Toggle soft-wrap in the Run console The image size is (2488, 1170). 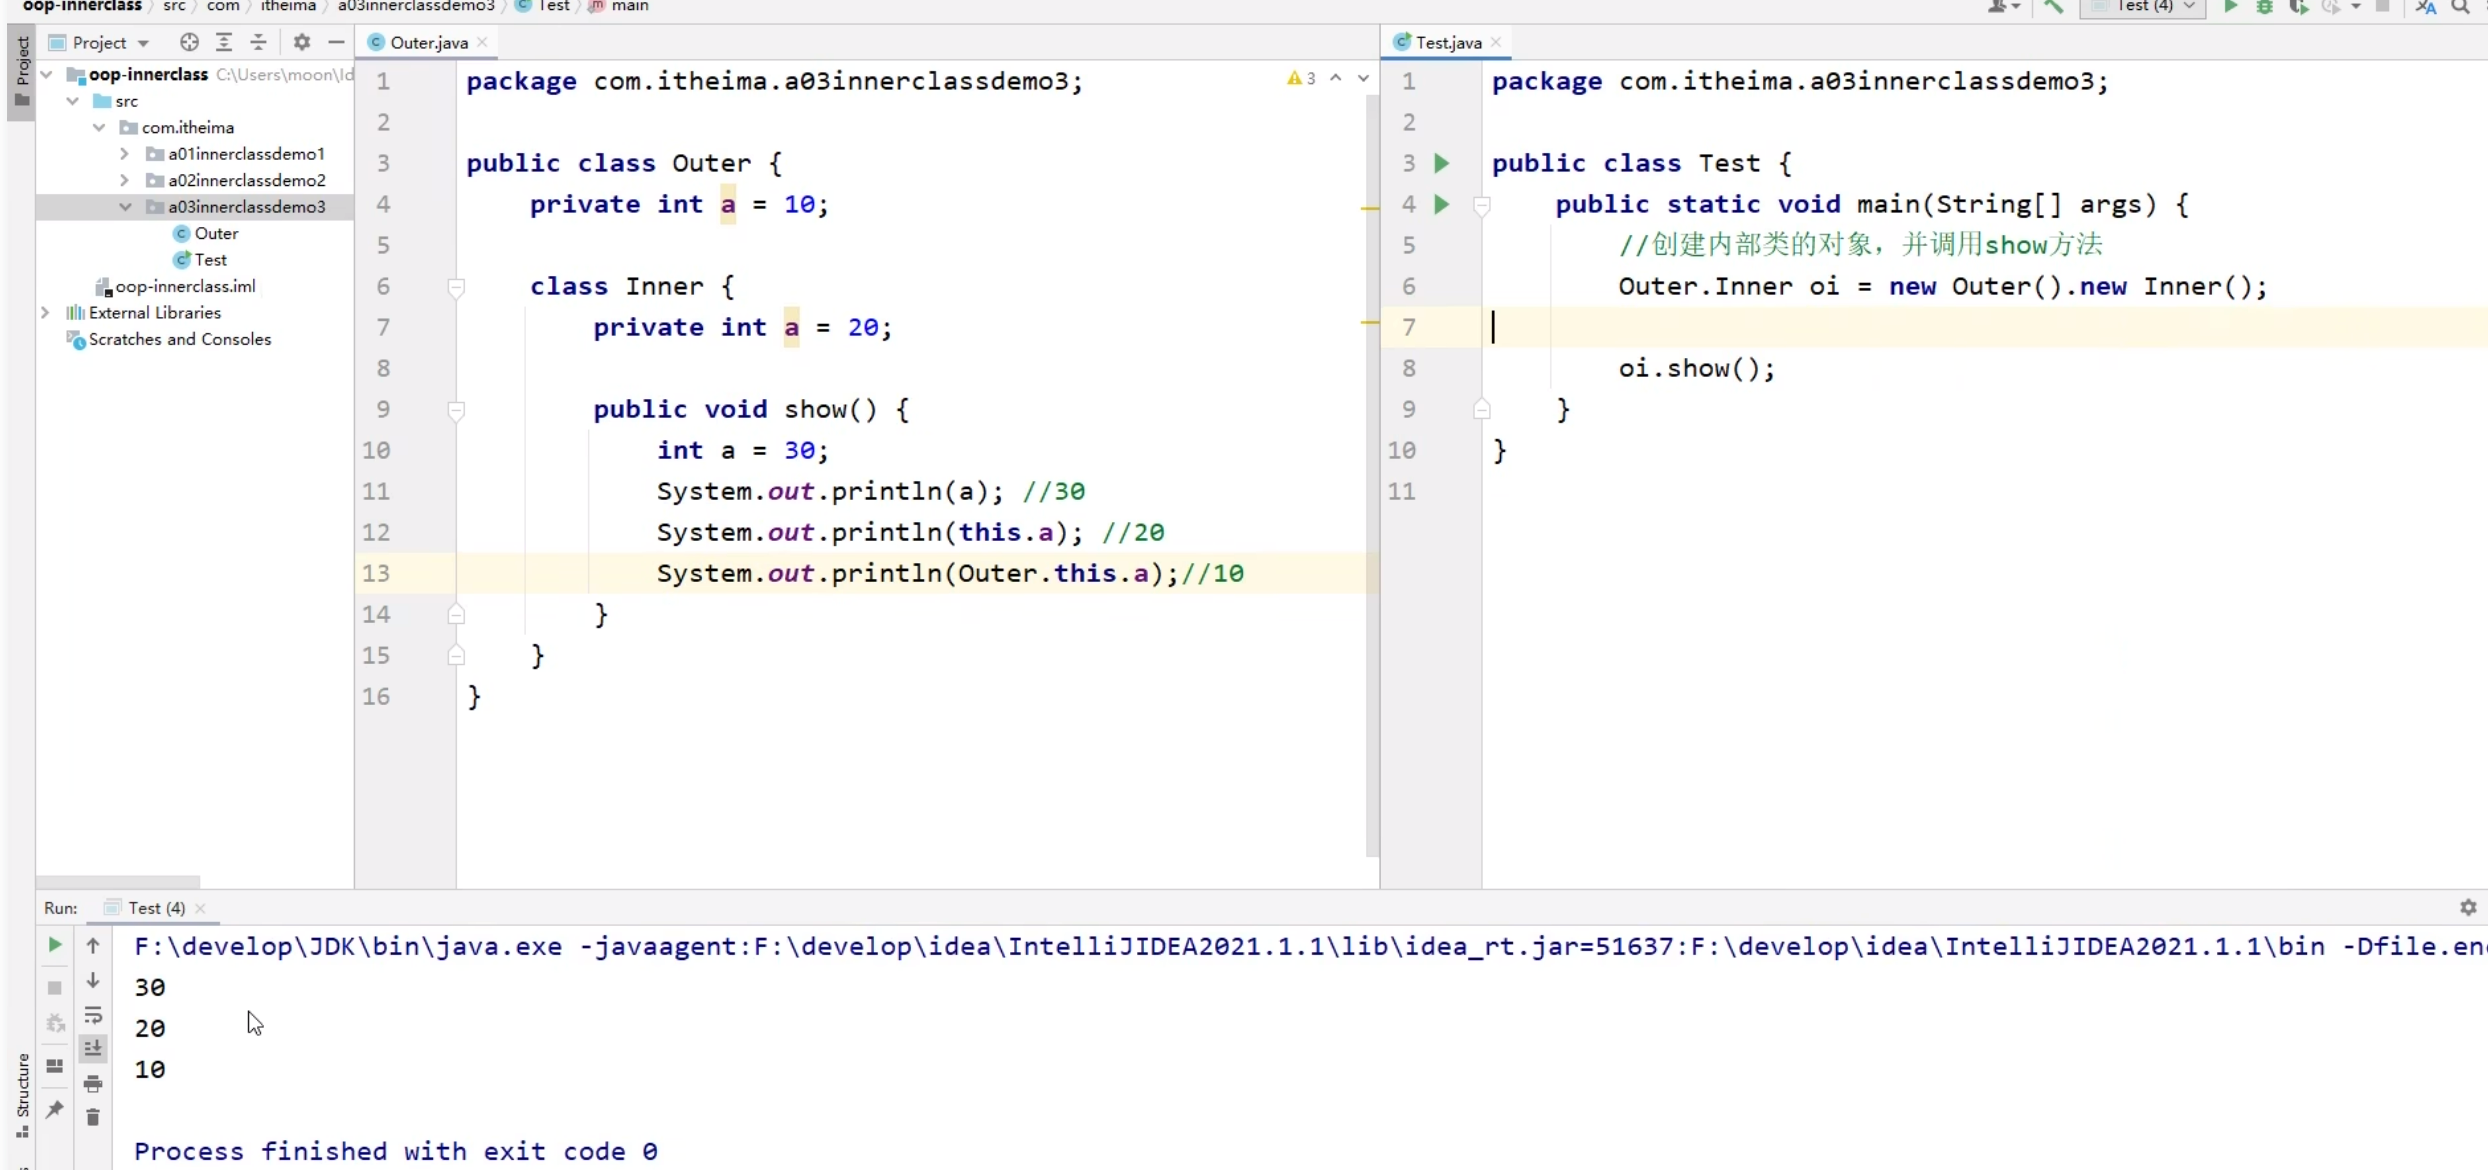pos(93,1015)
